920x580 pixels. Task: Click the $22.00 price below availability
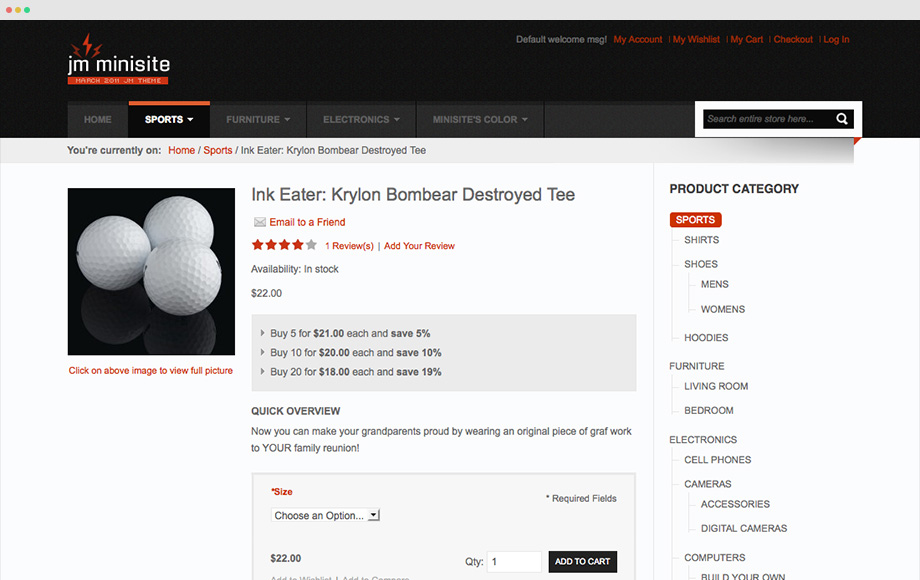[x=266, y=293]
